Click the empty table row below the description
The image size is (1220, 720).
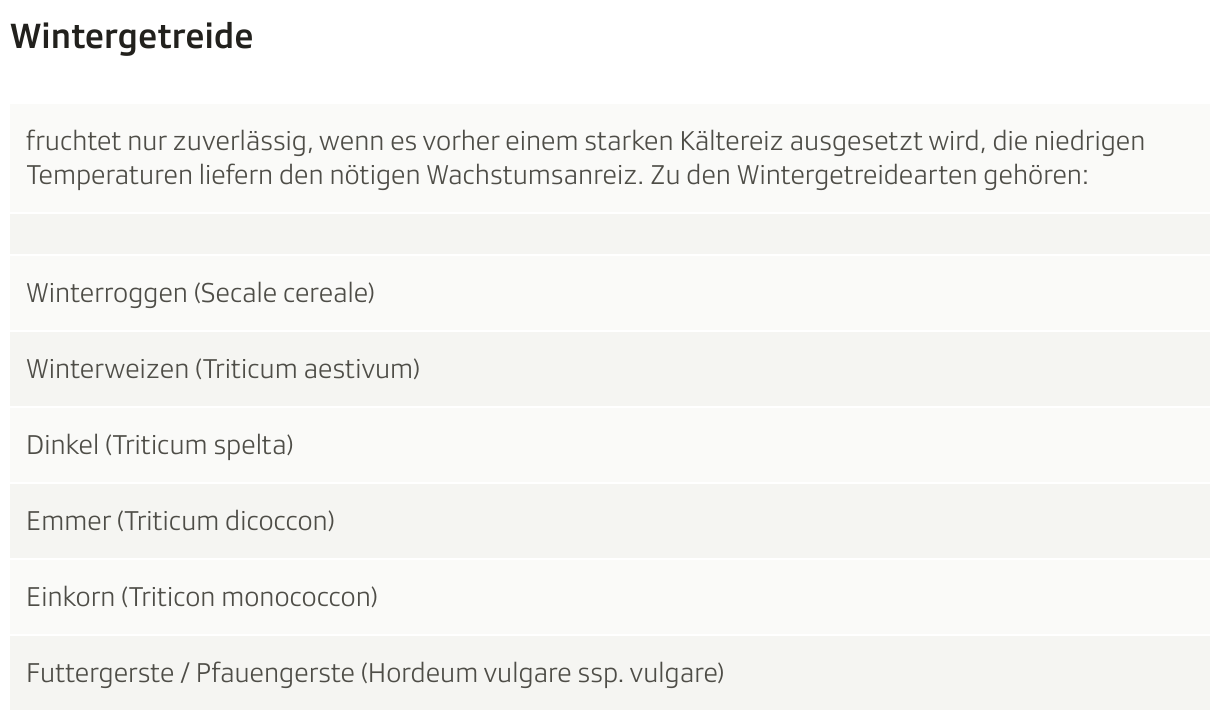[x=609, y=234]
